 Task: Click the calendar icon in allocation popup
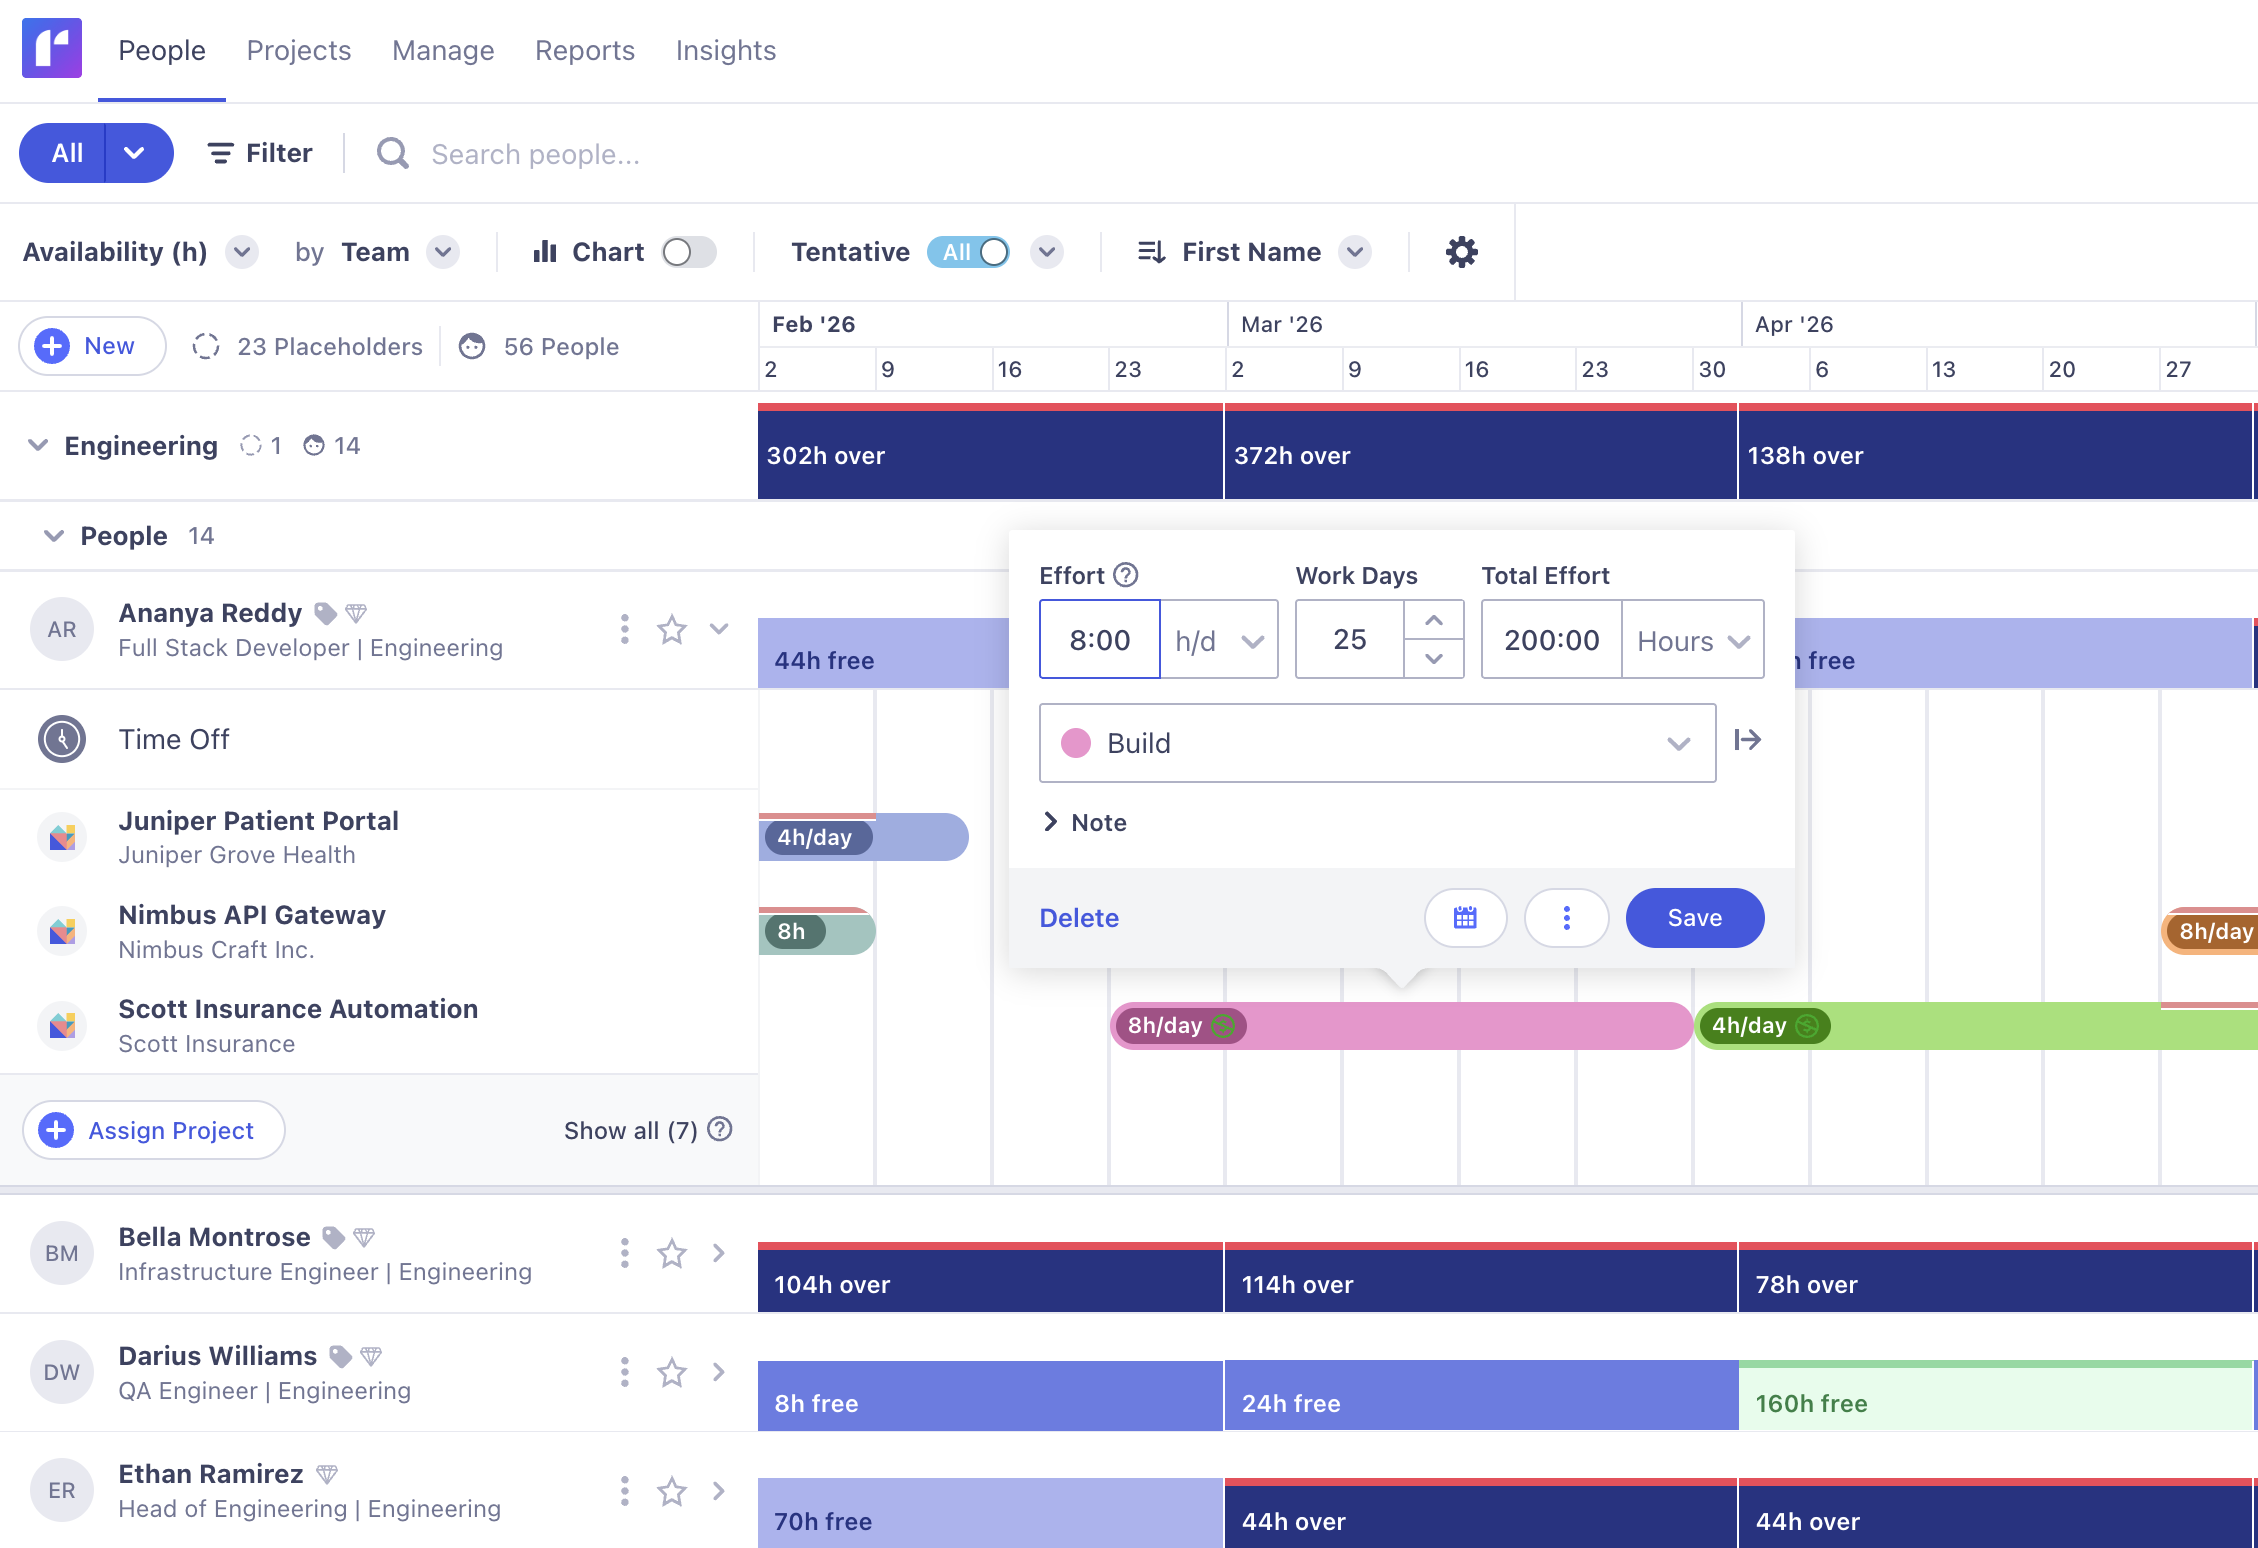(1465, 918)
